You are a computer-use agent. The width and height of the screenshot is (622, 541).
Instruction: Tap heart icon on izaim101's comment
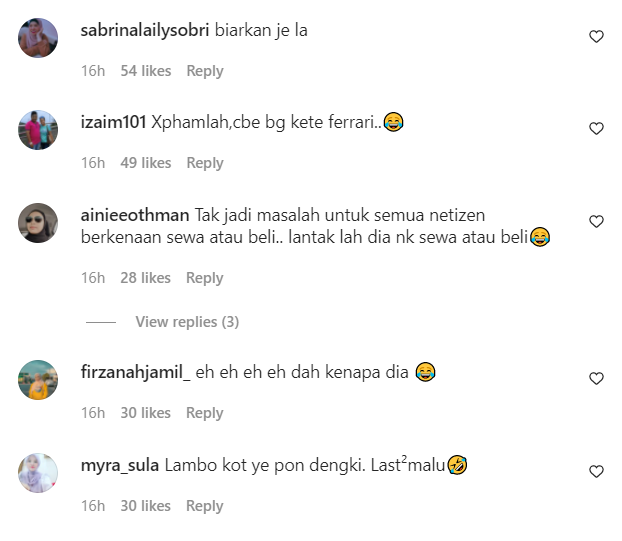(x=596, y=129)
